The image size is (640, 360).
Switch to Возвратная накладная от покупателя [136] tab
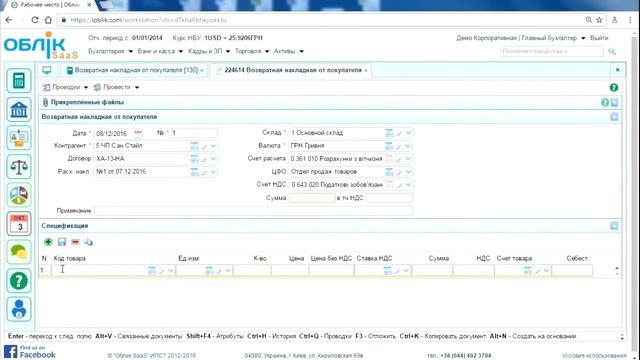(x=136, y=70)
